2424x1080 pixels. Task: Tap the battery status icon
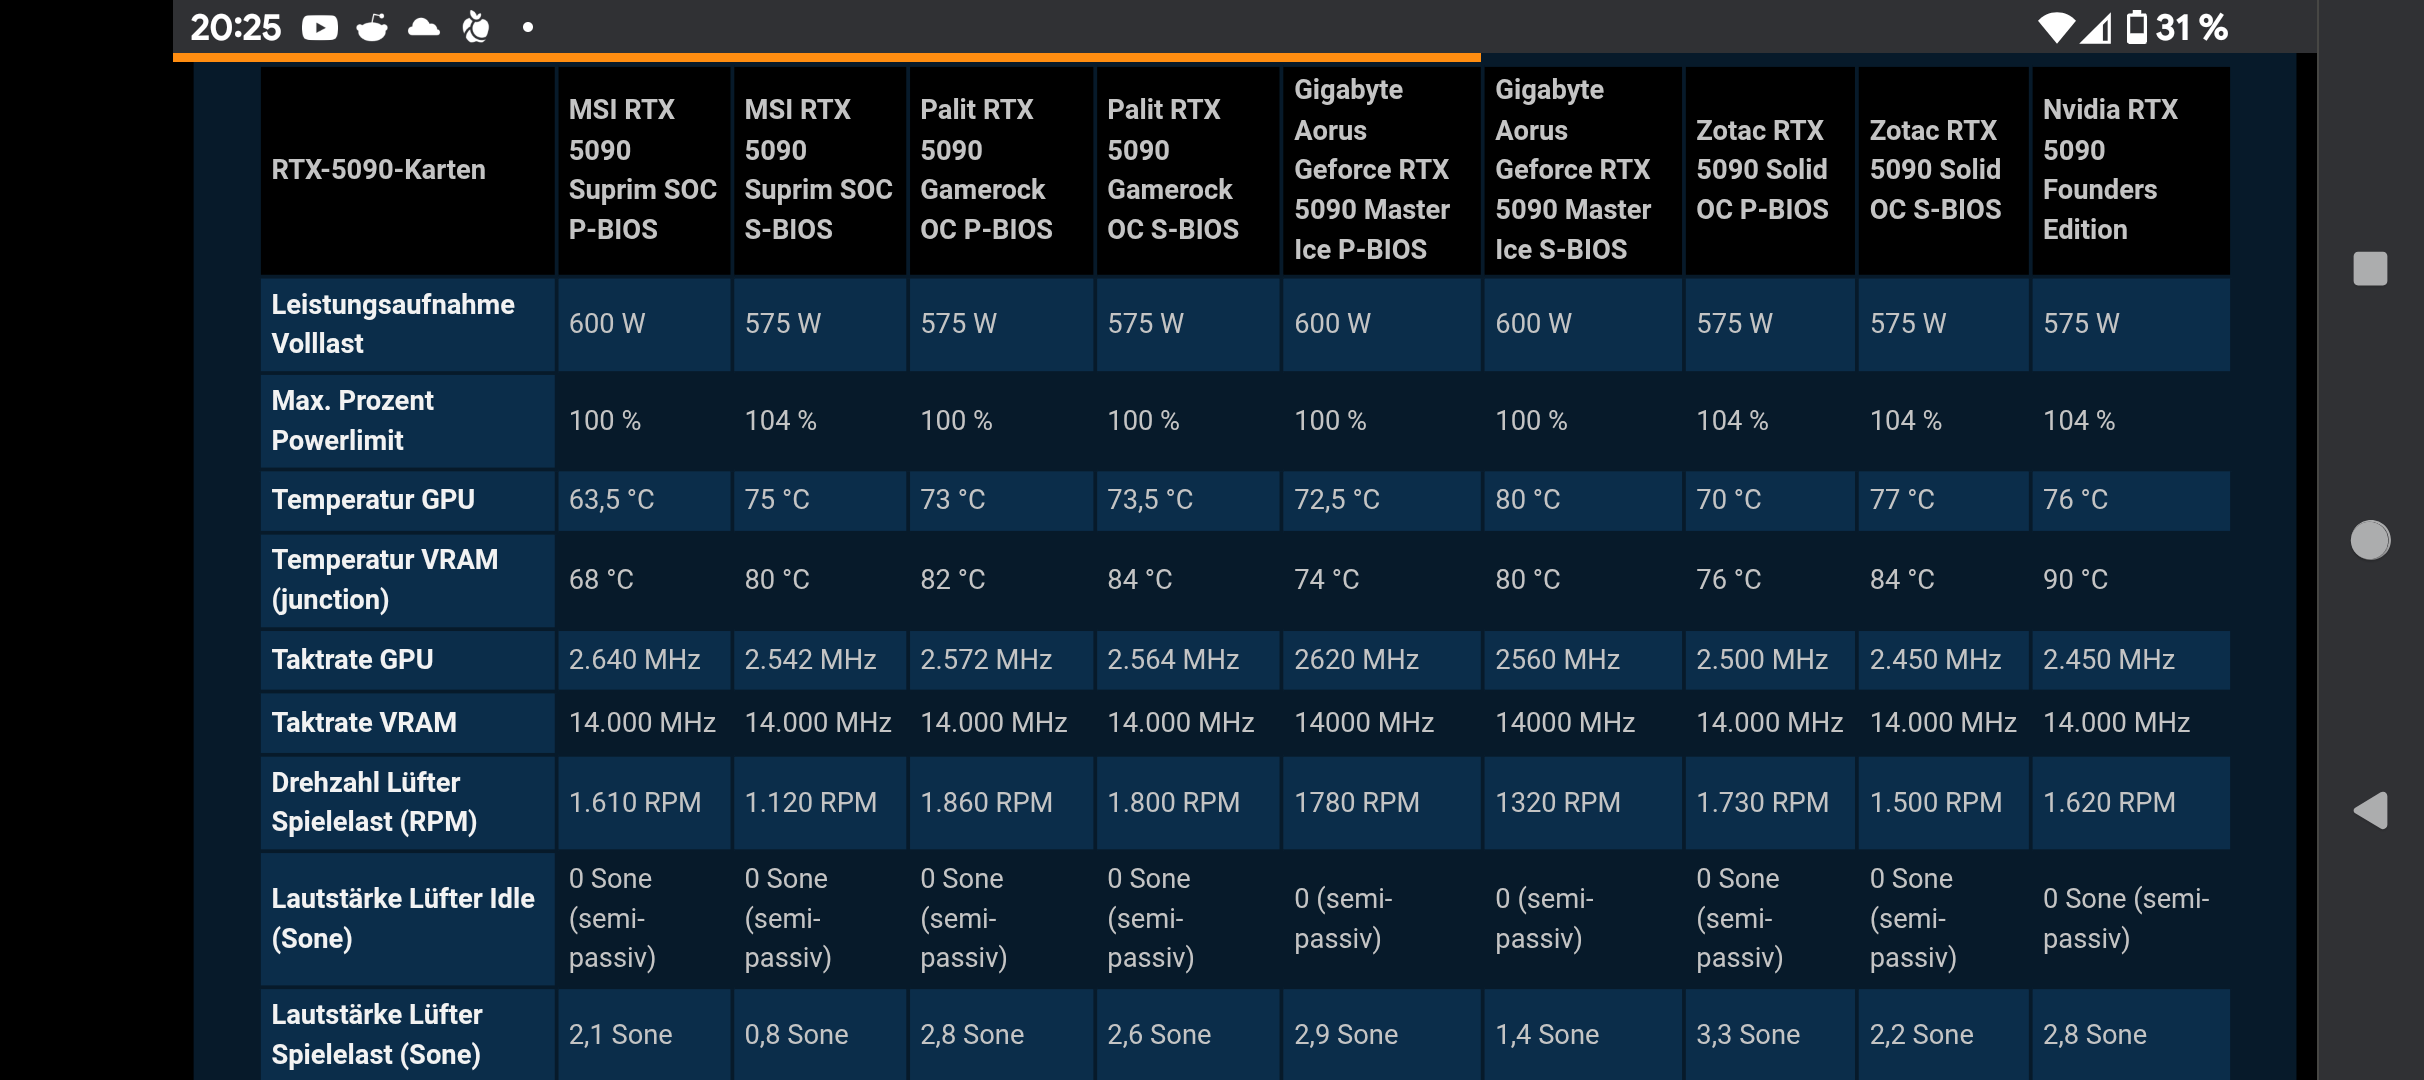[x=2135, y=27]
